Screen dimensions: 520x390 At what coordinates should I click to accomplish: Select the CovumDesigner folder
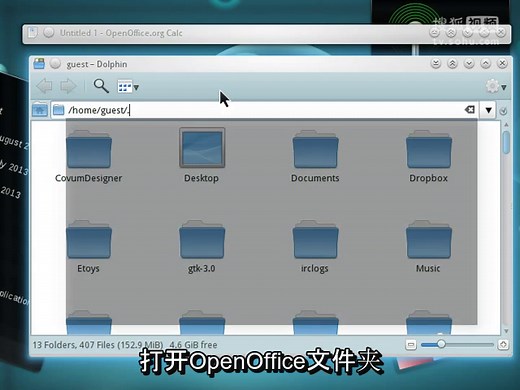click(x=89, y=156)
